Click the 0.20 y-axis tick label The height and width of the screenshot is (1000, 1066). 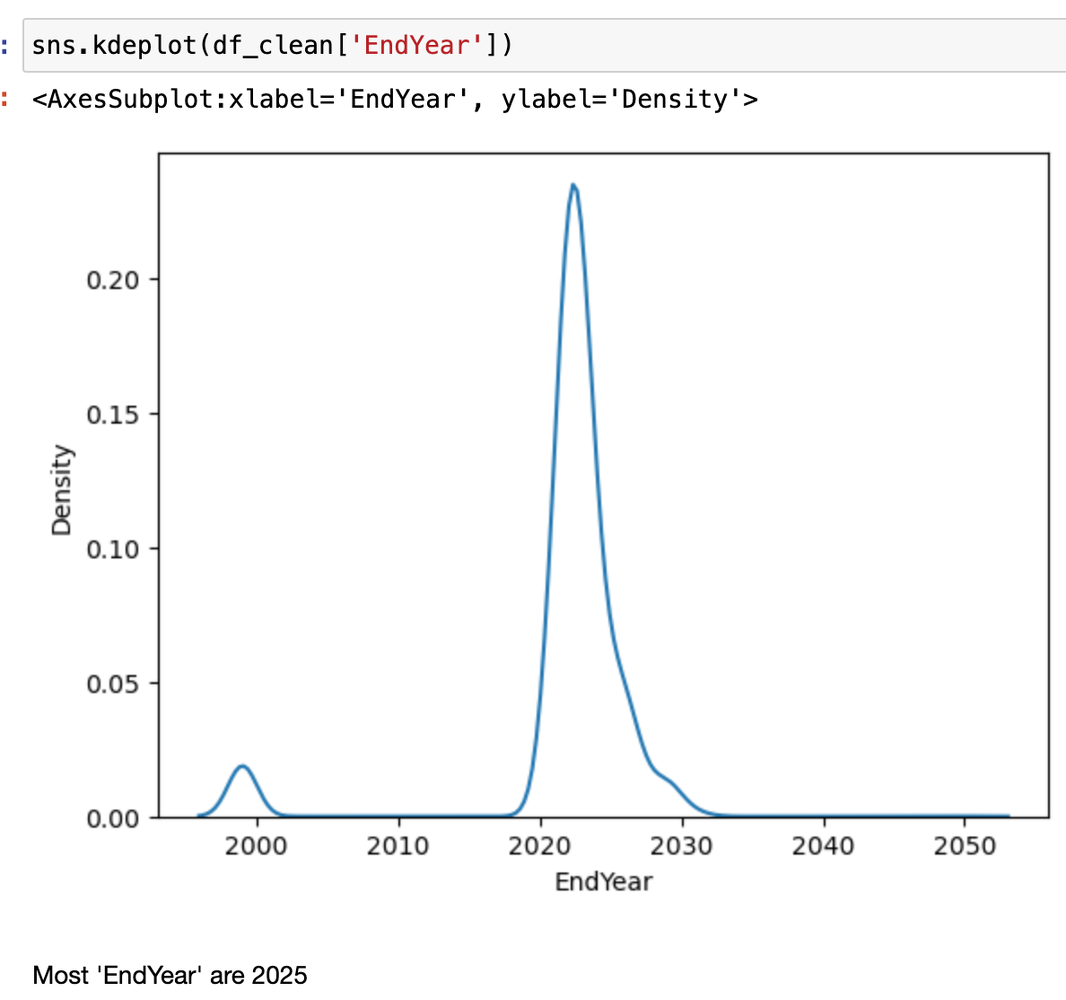(x=112, y=279)
